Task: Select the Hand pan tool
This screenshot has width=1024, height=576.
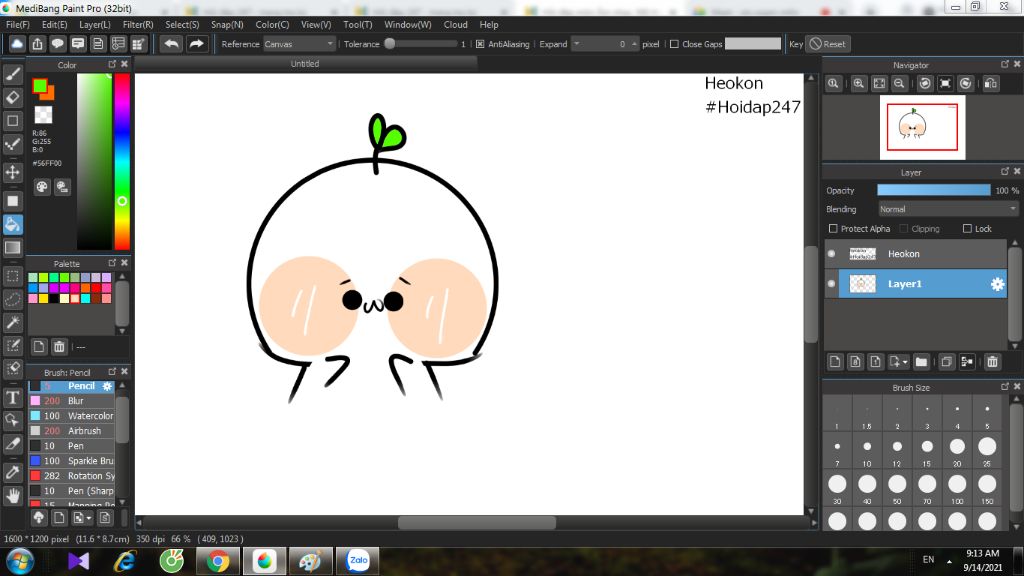Action: (x=13, y=495)
